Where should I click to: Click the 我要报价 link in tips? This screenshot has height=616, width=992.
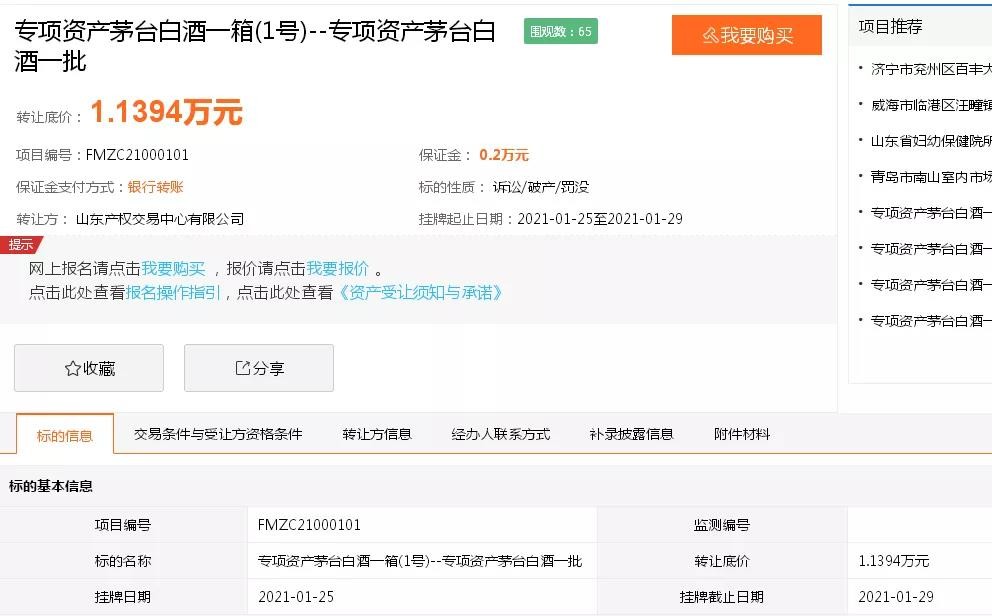[x=337, y=269]
